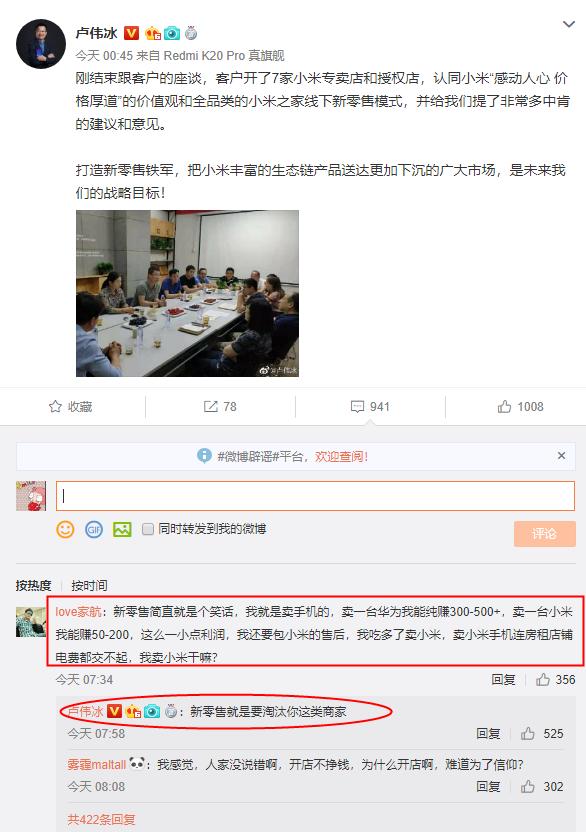Open the emoji picker in comment box
The image size is (586, 832).
pos(65,529)
